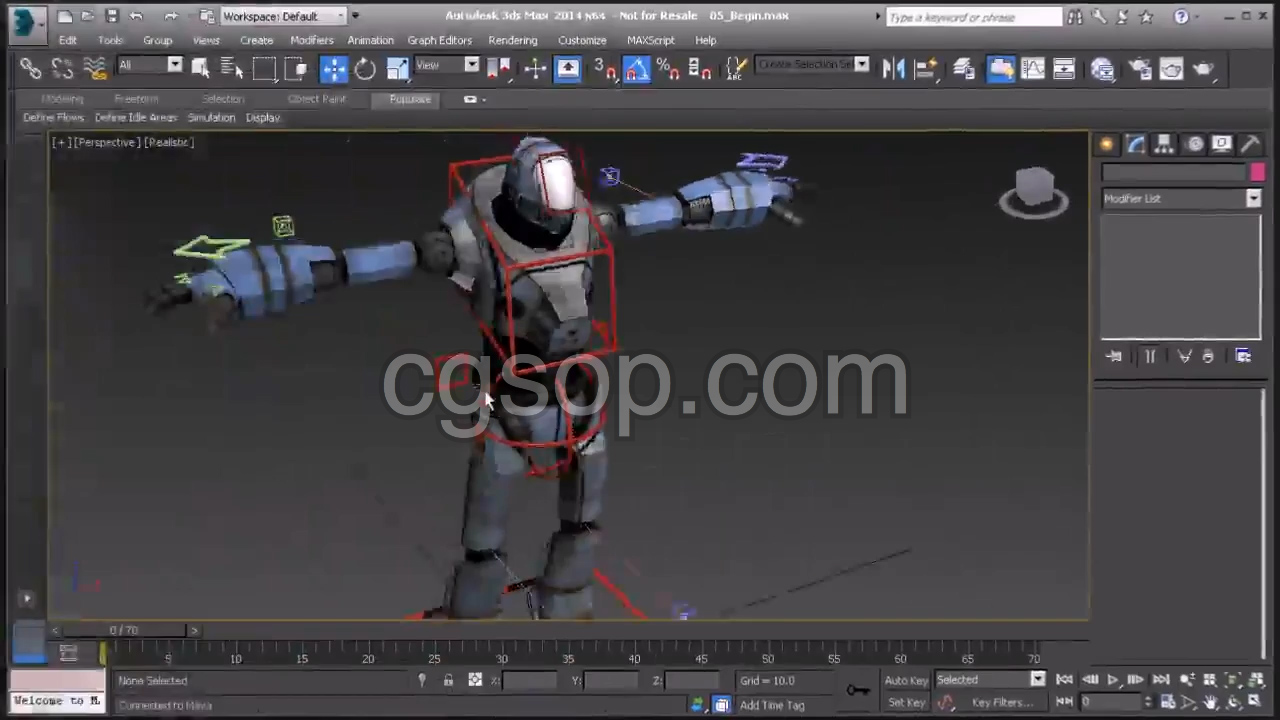Click the Render Setup teapot icon
The image size is (1280, 720).
[1140, 68]
